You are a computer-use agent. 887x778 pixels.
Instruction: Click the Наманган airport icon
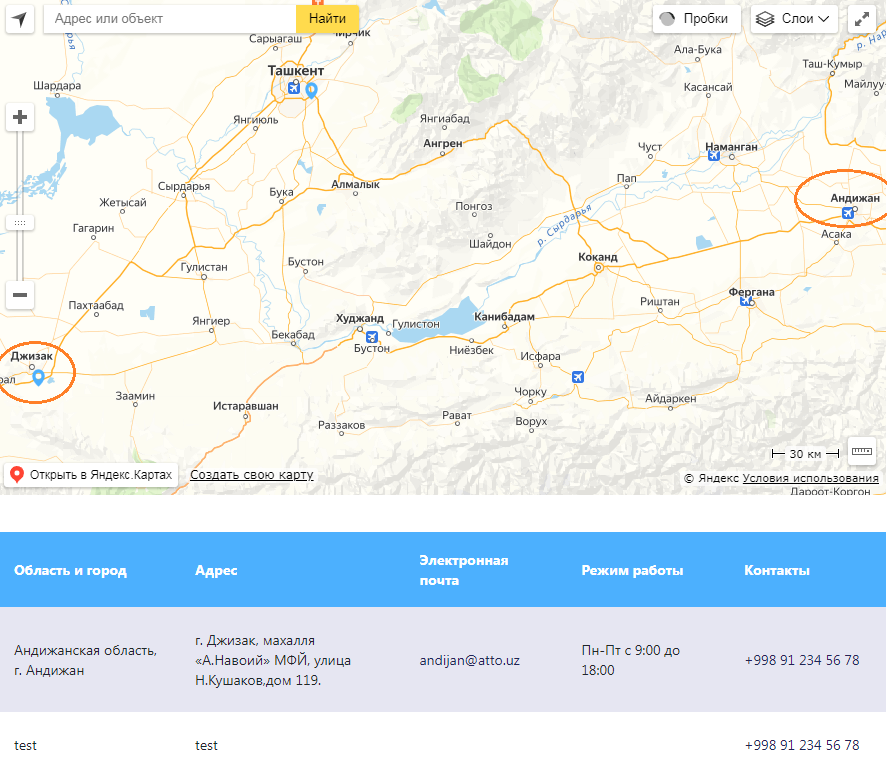point(713,155)
